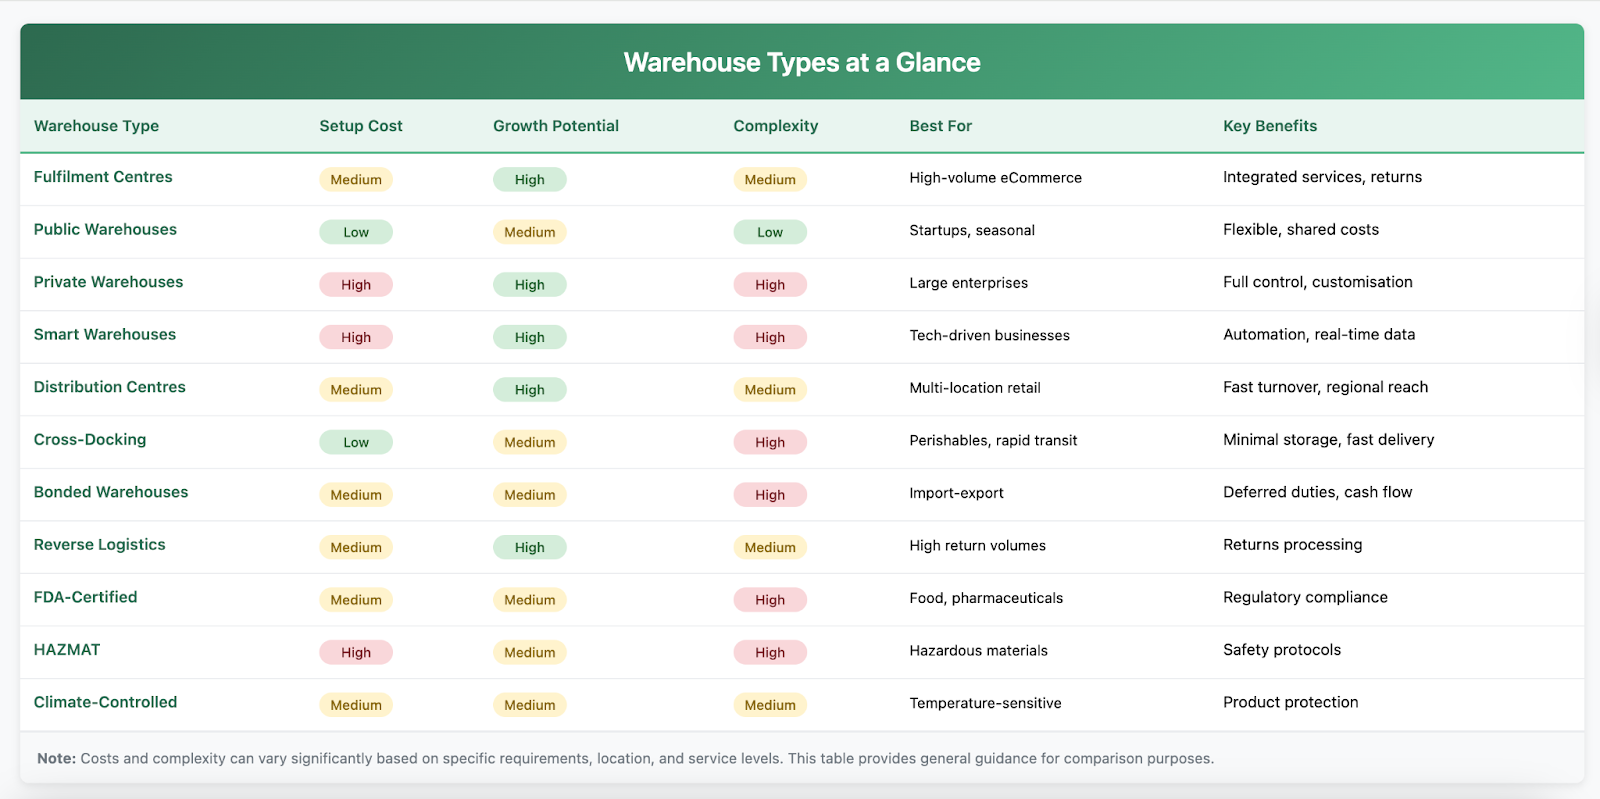The width and height of the screenshot is (1600, 799).
Task: Click the Returns processing cell
Action: pos(1293,544)
